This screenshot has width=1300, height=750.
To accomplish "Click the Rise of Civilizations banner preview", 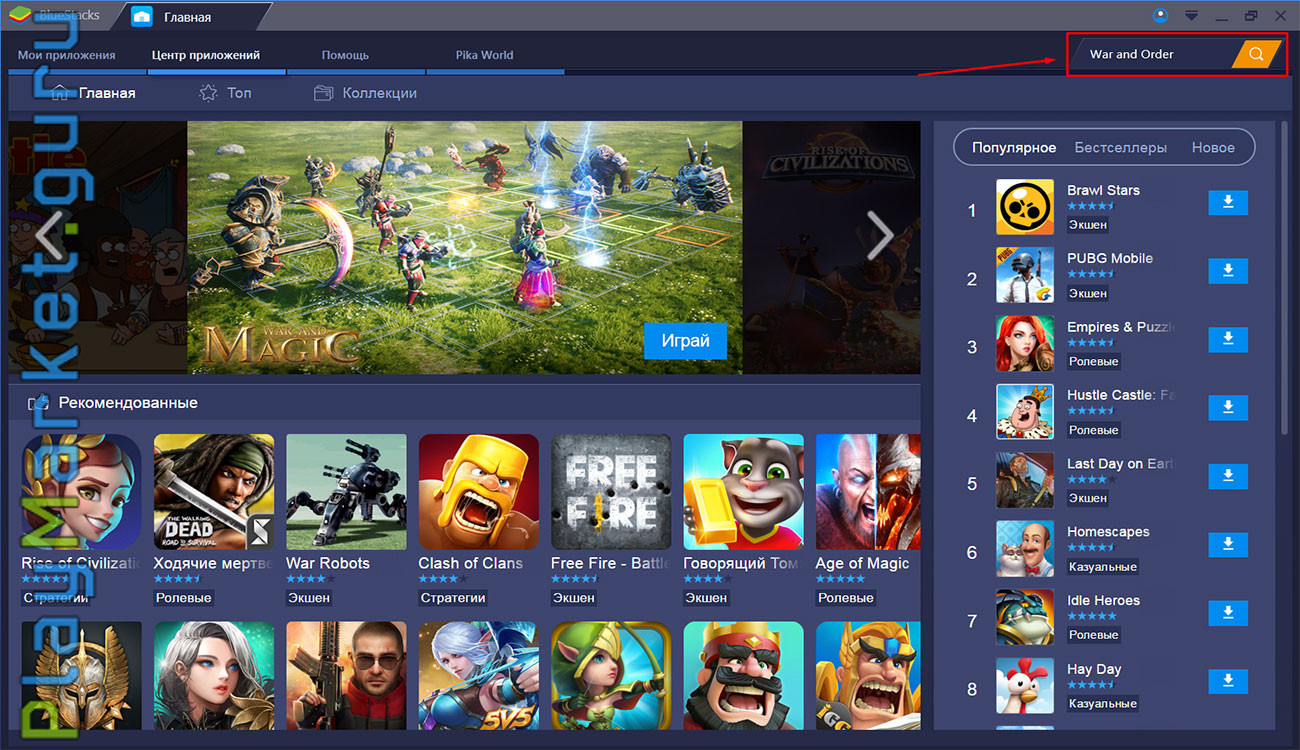I will tap(831, 248).
